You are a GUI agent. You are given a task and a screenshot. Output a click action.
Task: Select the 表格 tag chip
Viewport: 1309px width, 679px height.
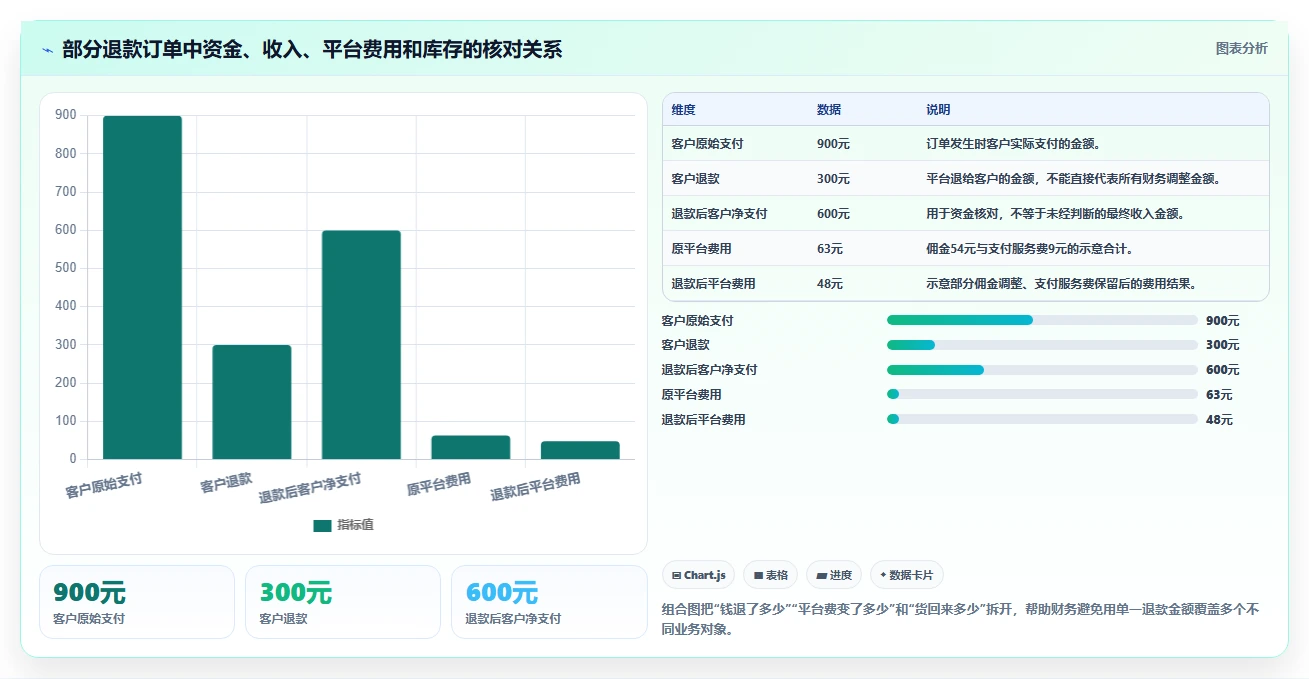[x=770, y=575]
